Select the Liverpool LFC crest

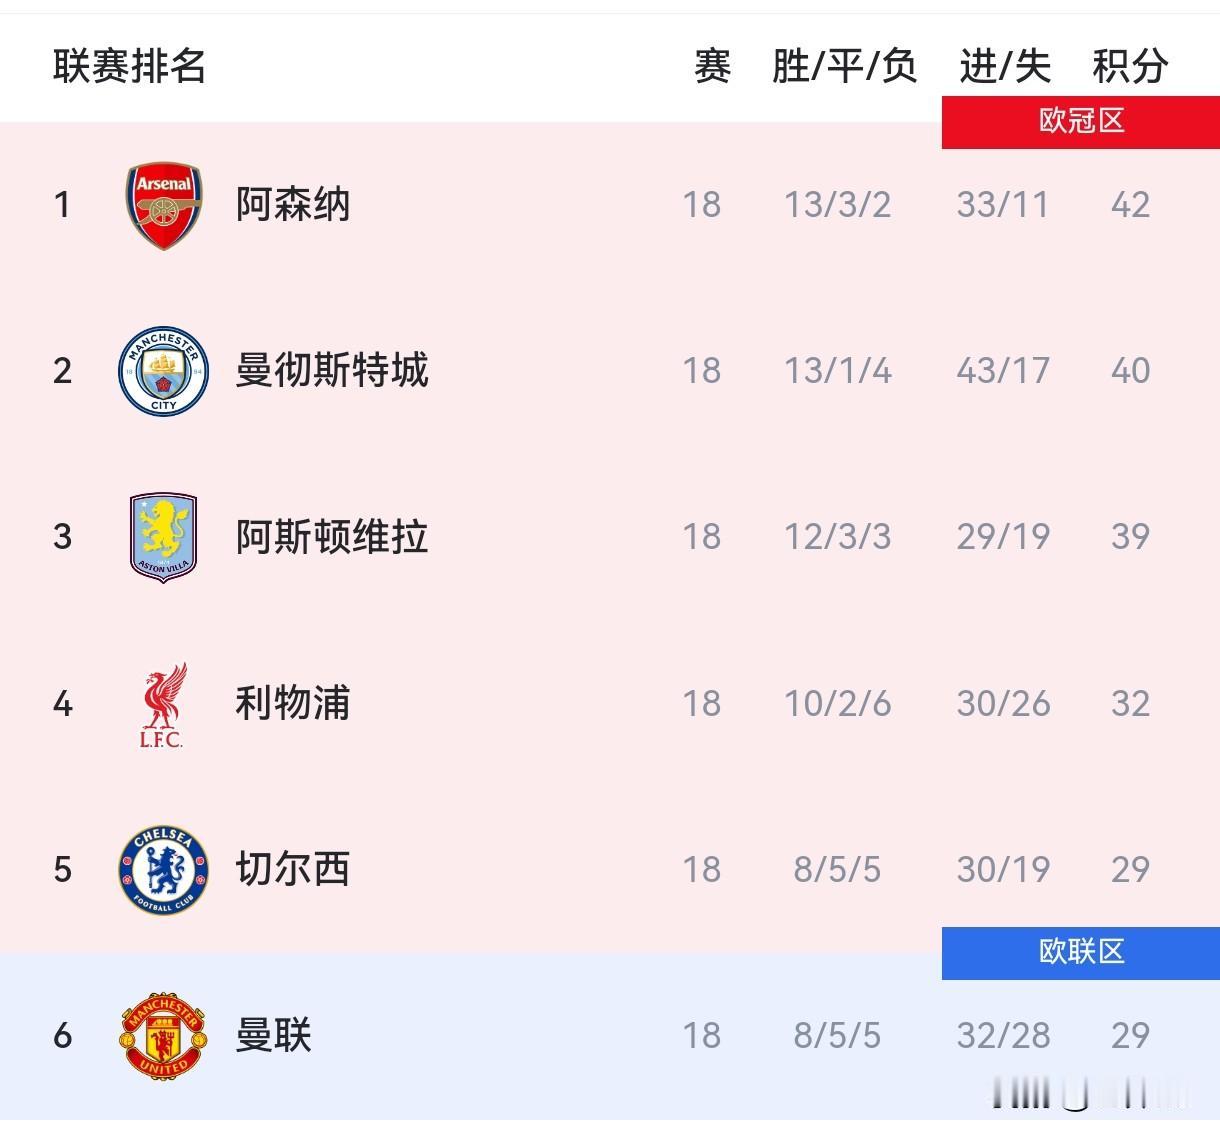pyautogui.click(x=164, y=704)
